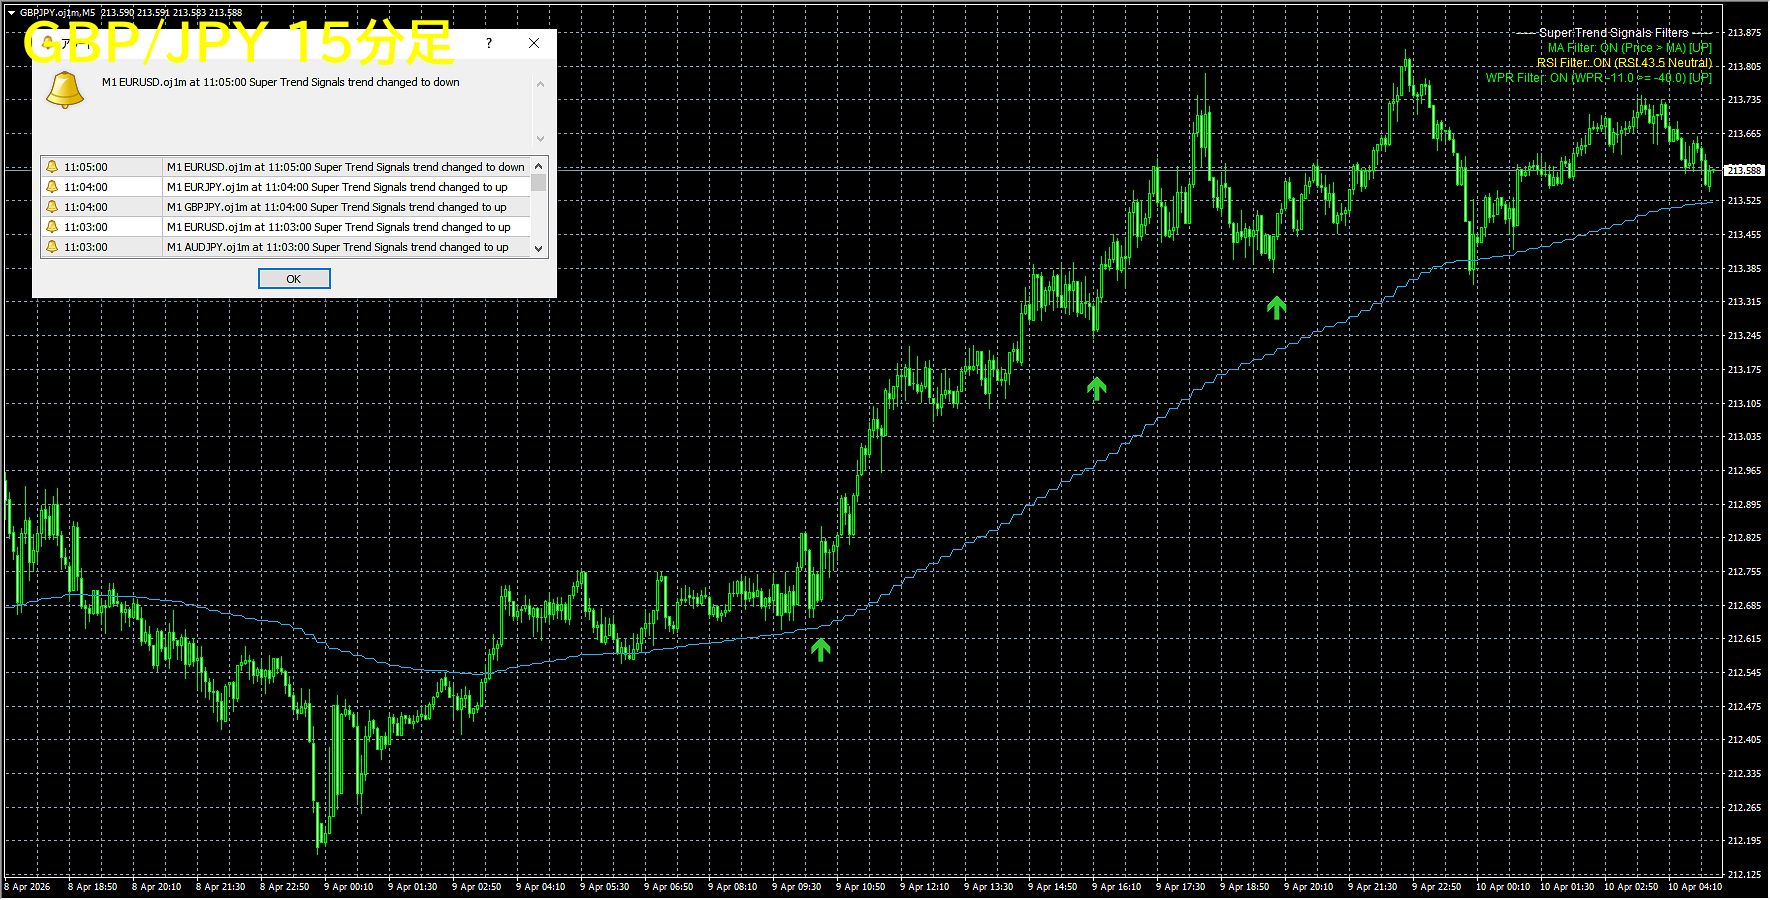Click the current price label 213.588 on axis

(1744, 170)
